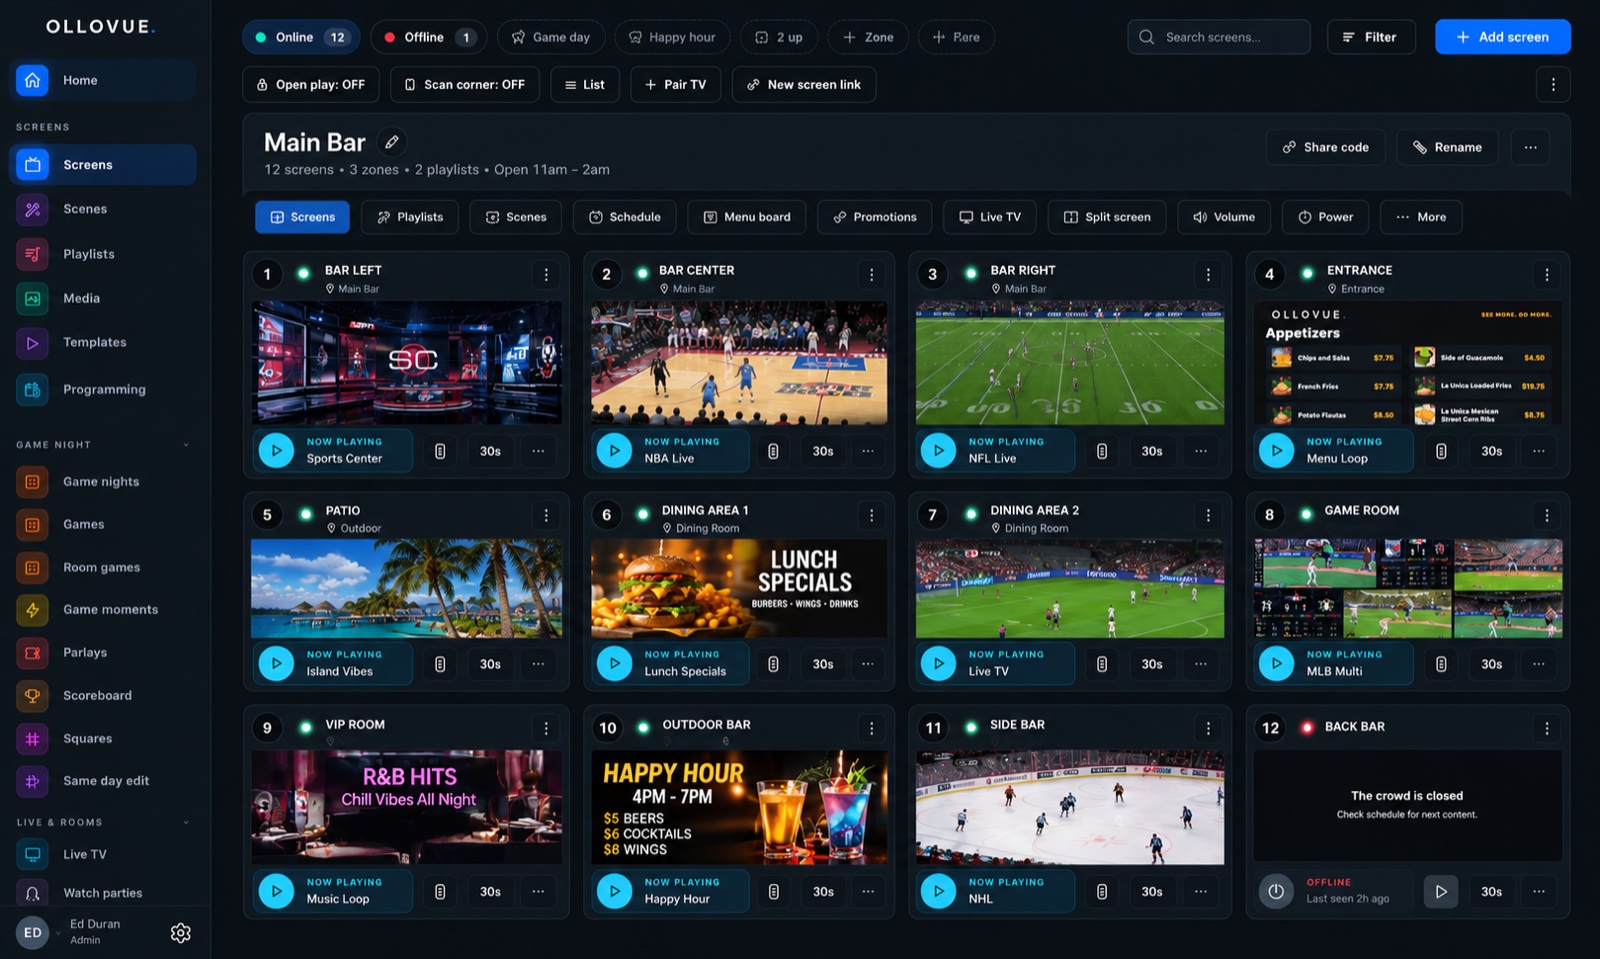This screenshot has height=959, width=1600.
Task: Switch to the Volume tab
Action: pyautogui.click(x=1224, y=217)
